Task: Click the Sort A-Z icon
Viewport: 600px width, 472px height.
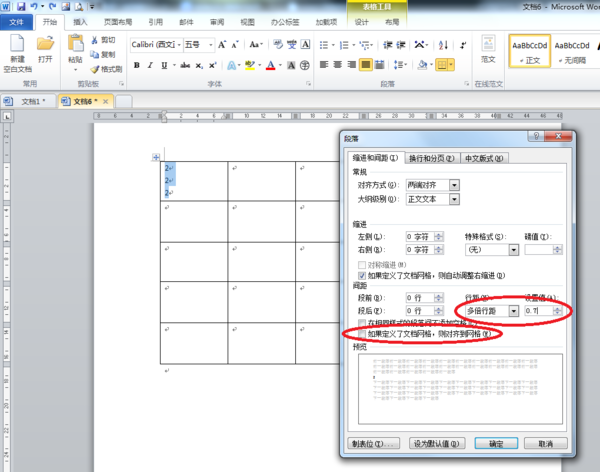Action: tap(443, 45)
